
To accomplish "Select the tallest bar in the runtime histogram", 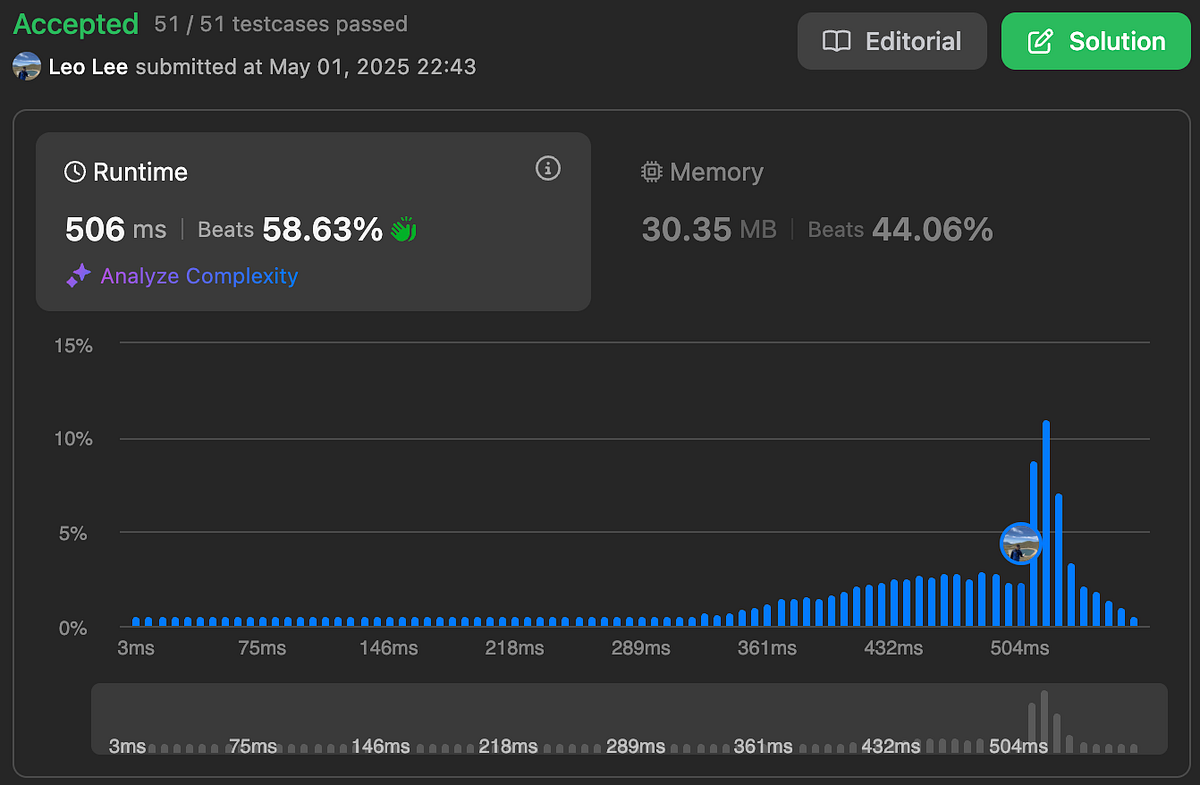I will coord(1046,520).
